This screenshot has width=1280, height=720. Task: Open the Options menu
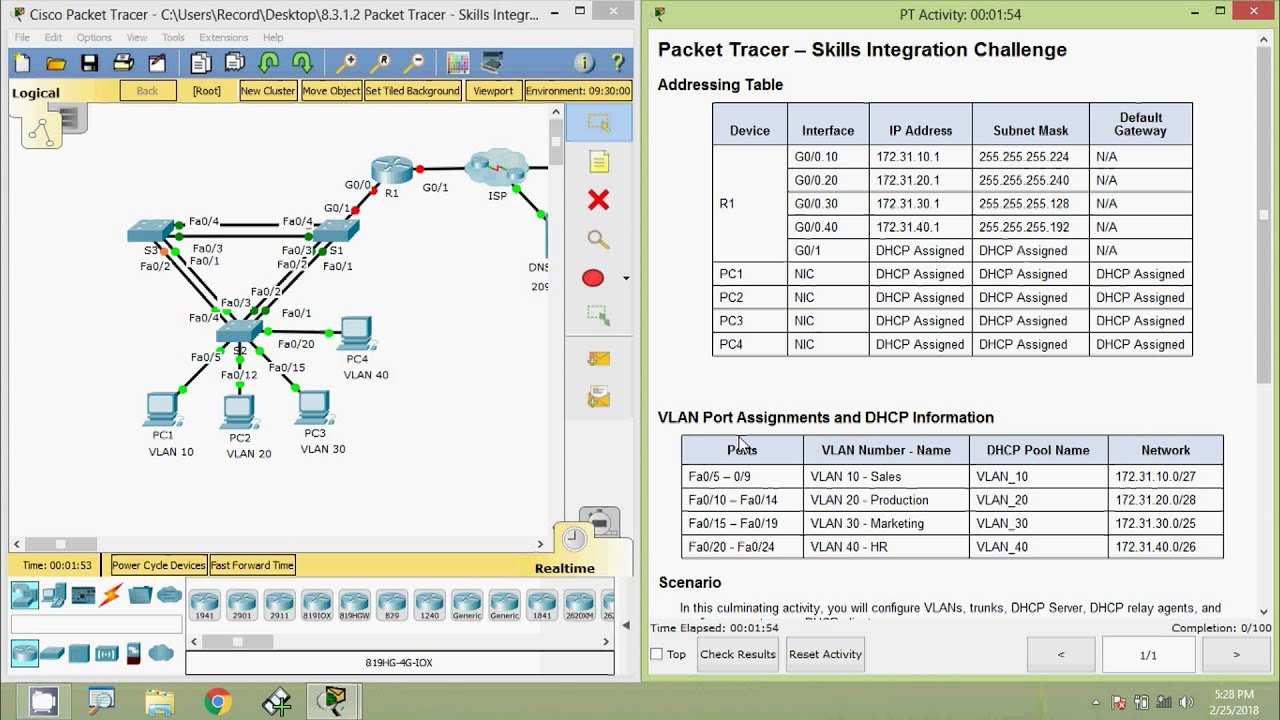click(94, 37)
